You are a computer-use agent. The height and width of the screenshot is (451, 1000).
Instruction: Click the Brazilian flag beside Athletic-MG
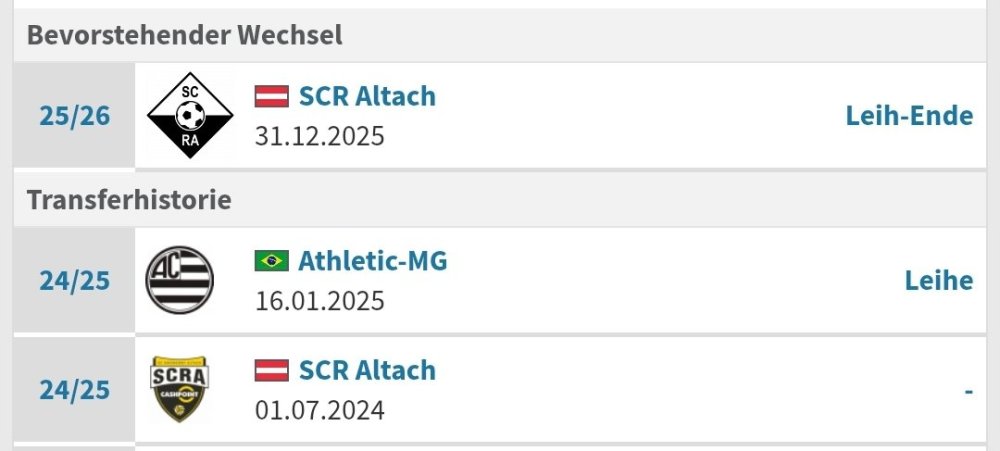tap(272, 261)
